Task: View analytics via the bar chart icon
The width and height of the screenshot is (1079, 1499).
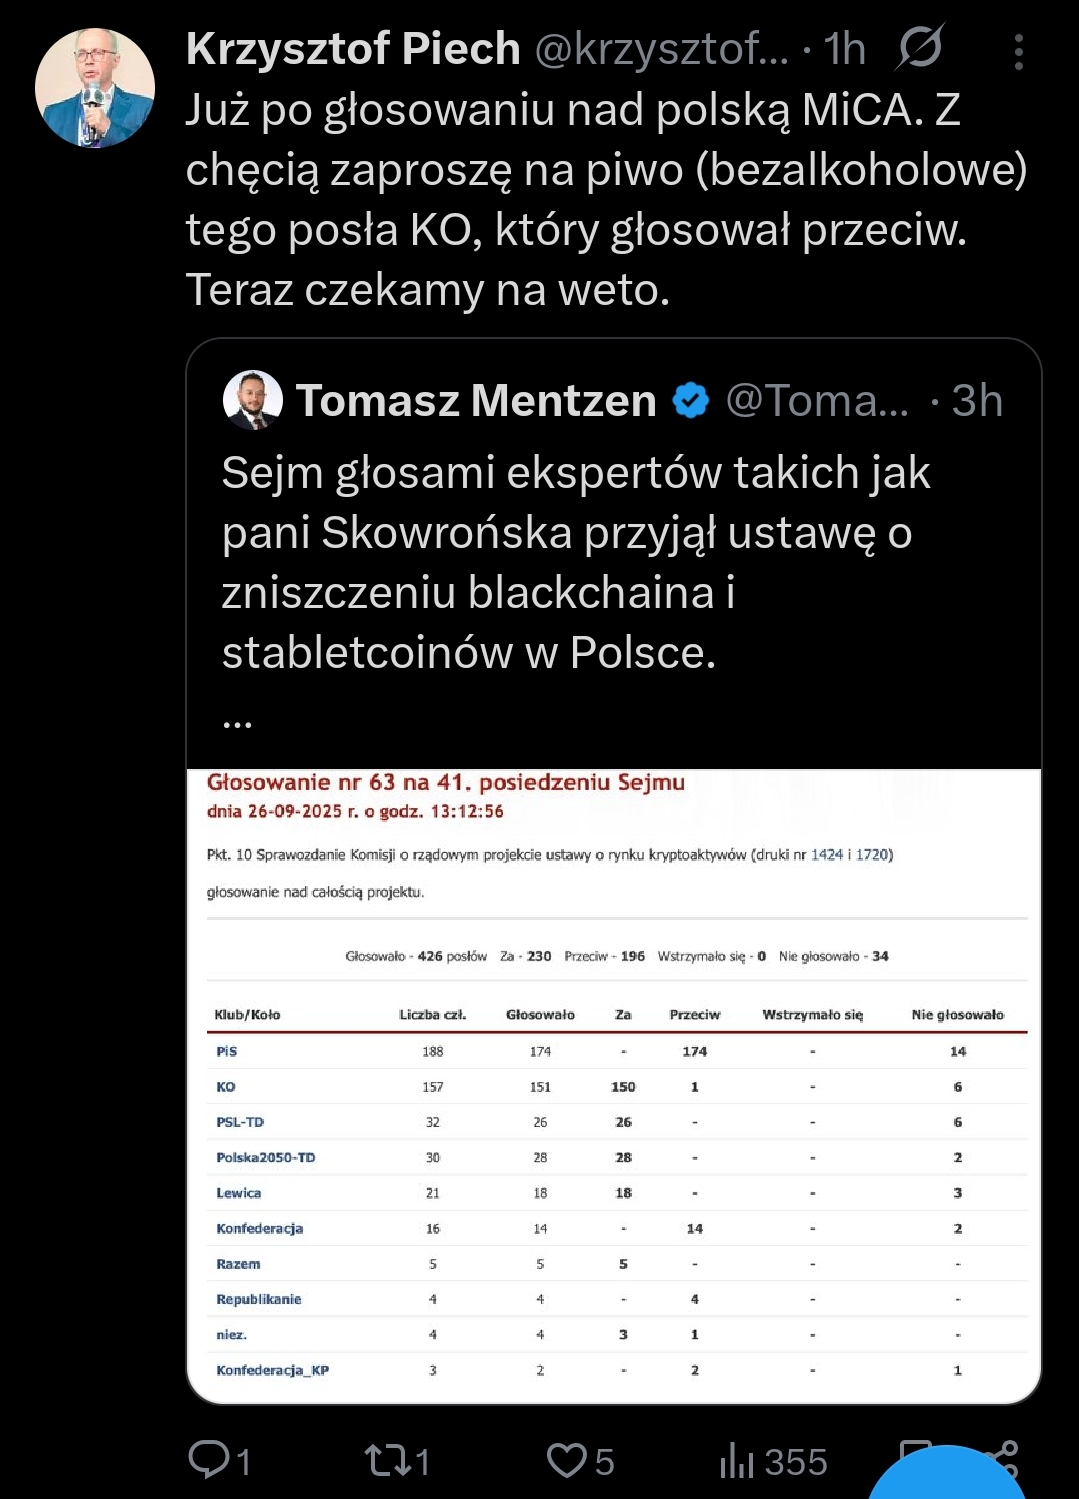Action: click(736, 1461)
